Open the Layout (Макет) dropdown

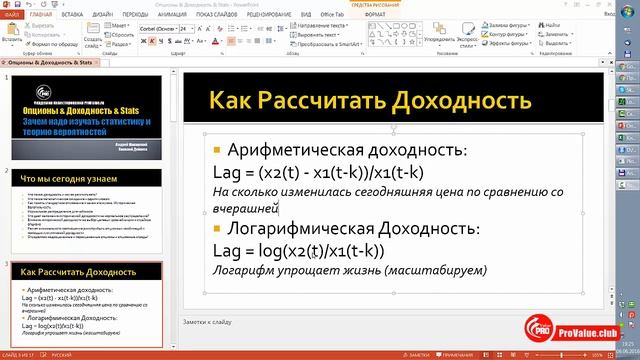pos(118,25)
